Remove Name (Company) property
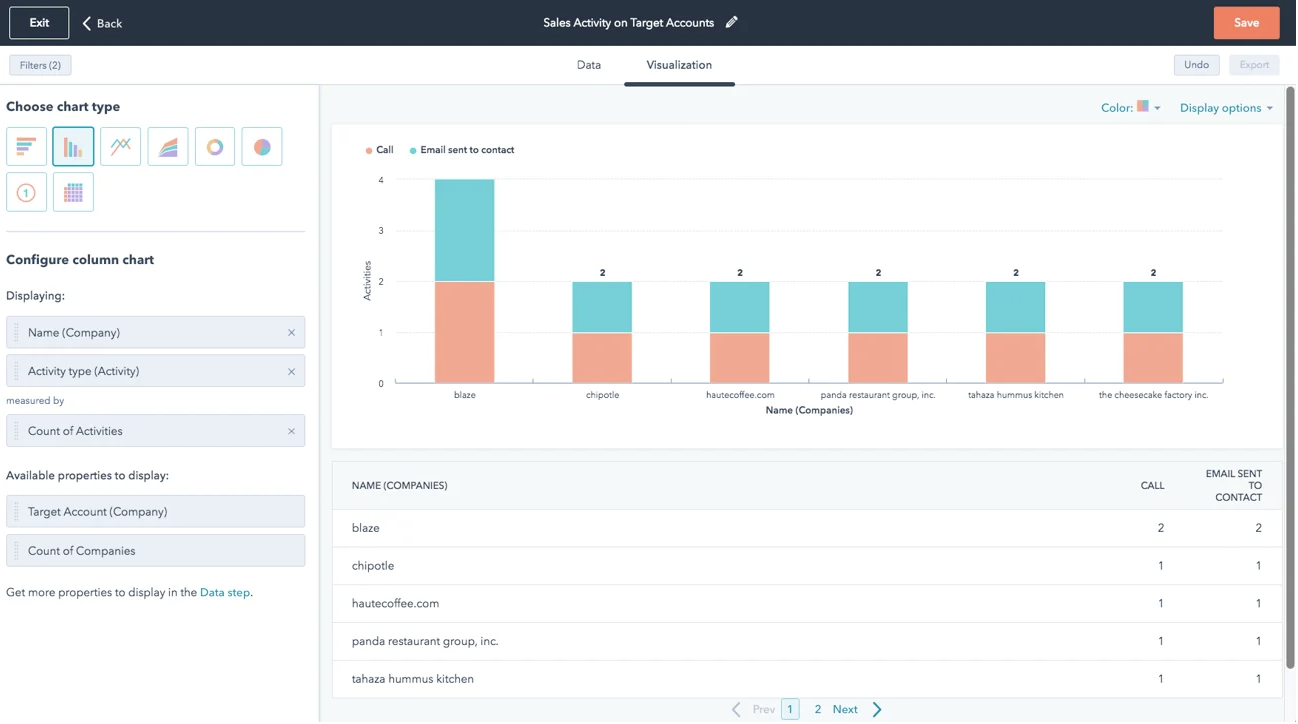This screenshot has width=1298, height=724. pos(291,333)
